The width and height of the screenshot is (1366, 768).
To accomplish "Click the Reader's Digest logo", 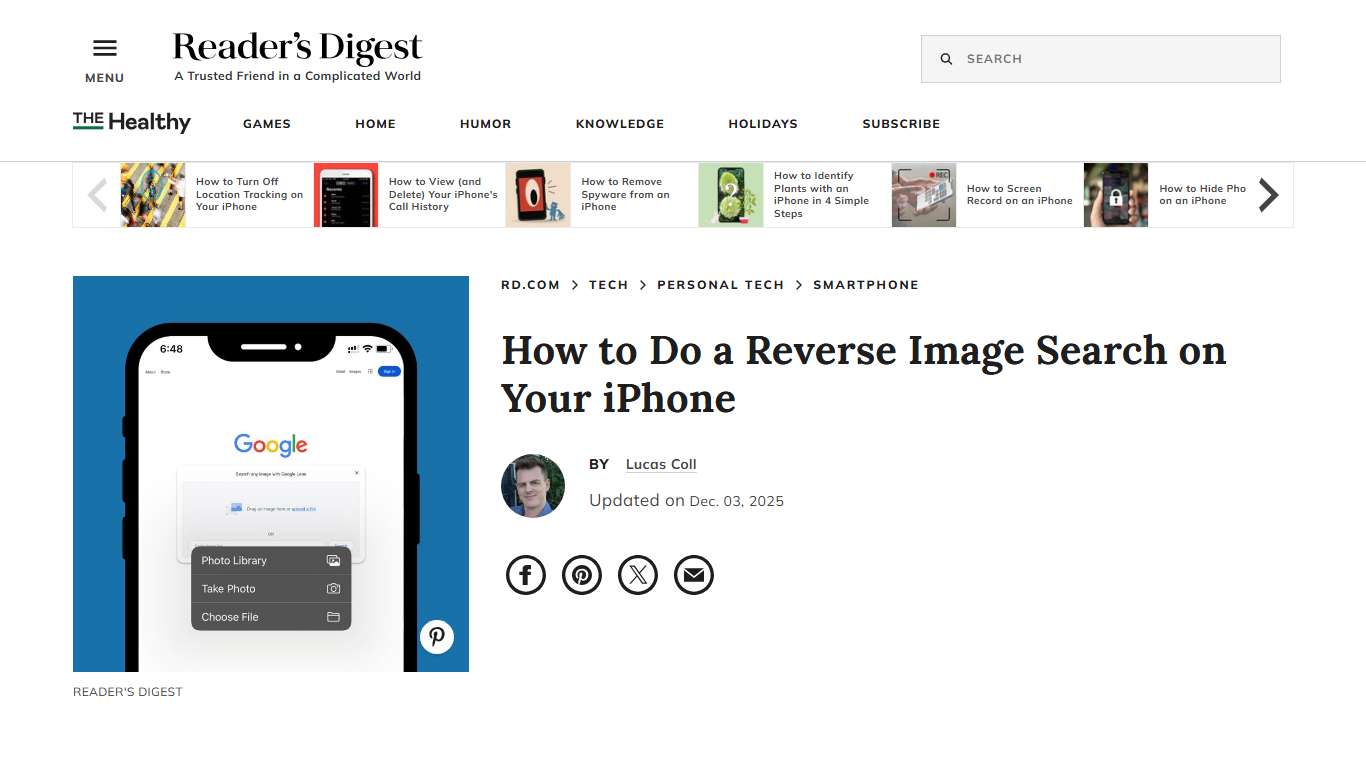I will point(297,47).
